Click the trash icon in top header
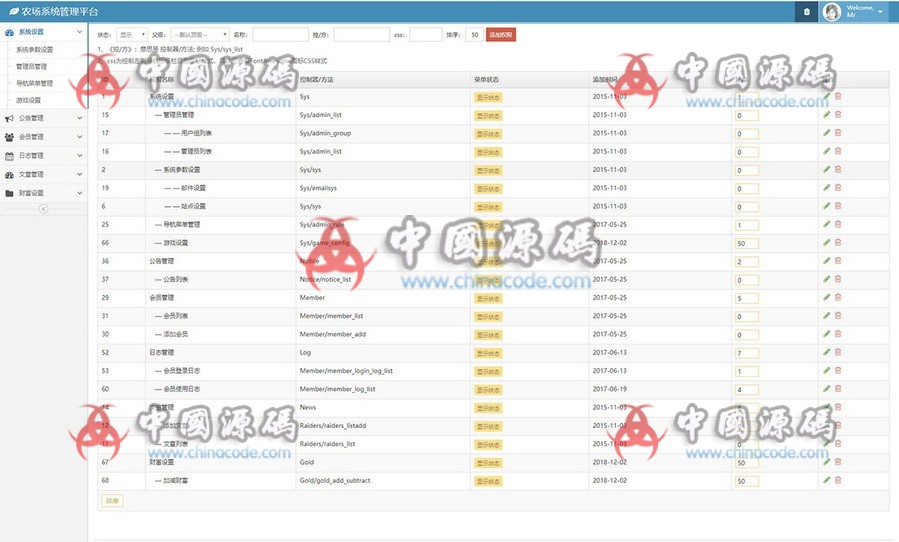The image size is (899, 542). 807,12
